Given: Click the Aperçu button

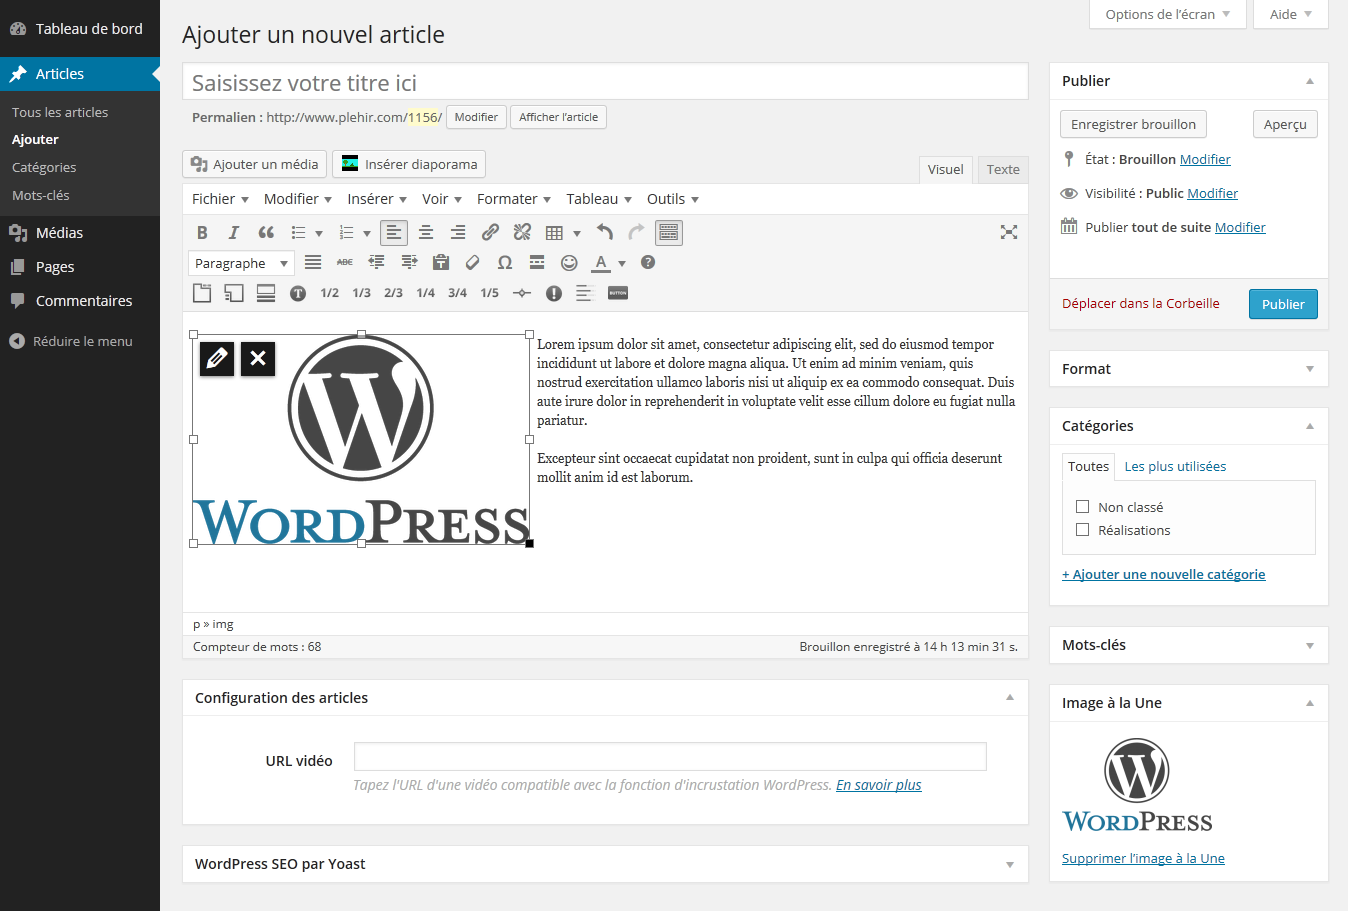Looking at the screenshot, I should (1285, 124).
